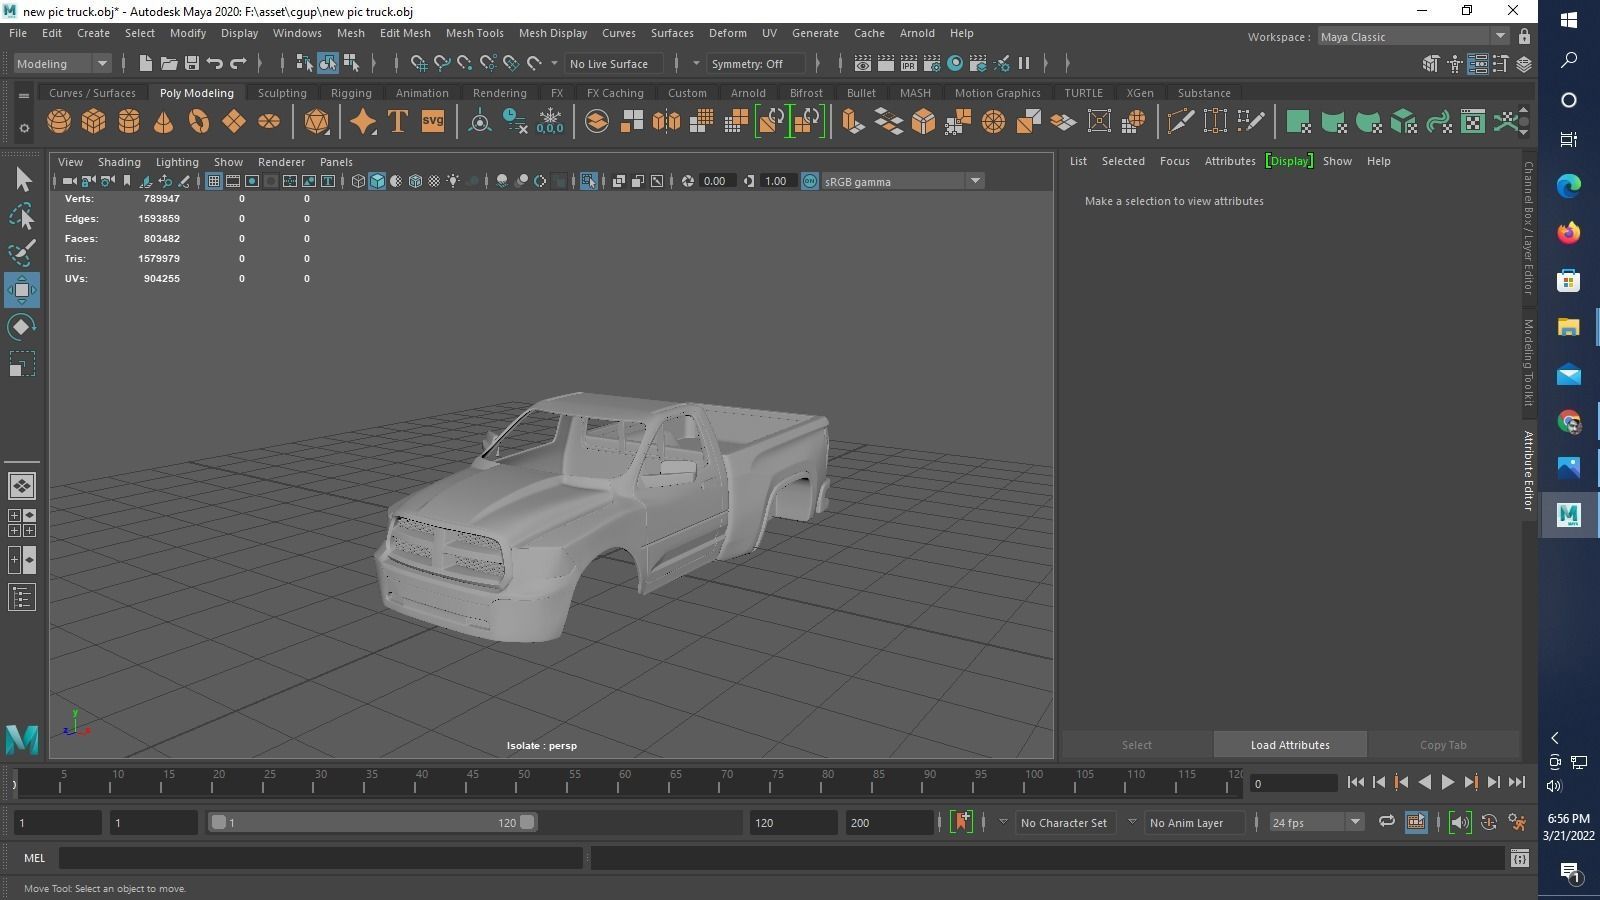Undo the last action via the toolbar
Image resolution: width=1600 pixels, height=900 pixels.
tap(214, 64)
